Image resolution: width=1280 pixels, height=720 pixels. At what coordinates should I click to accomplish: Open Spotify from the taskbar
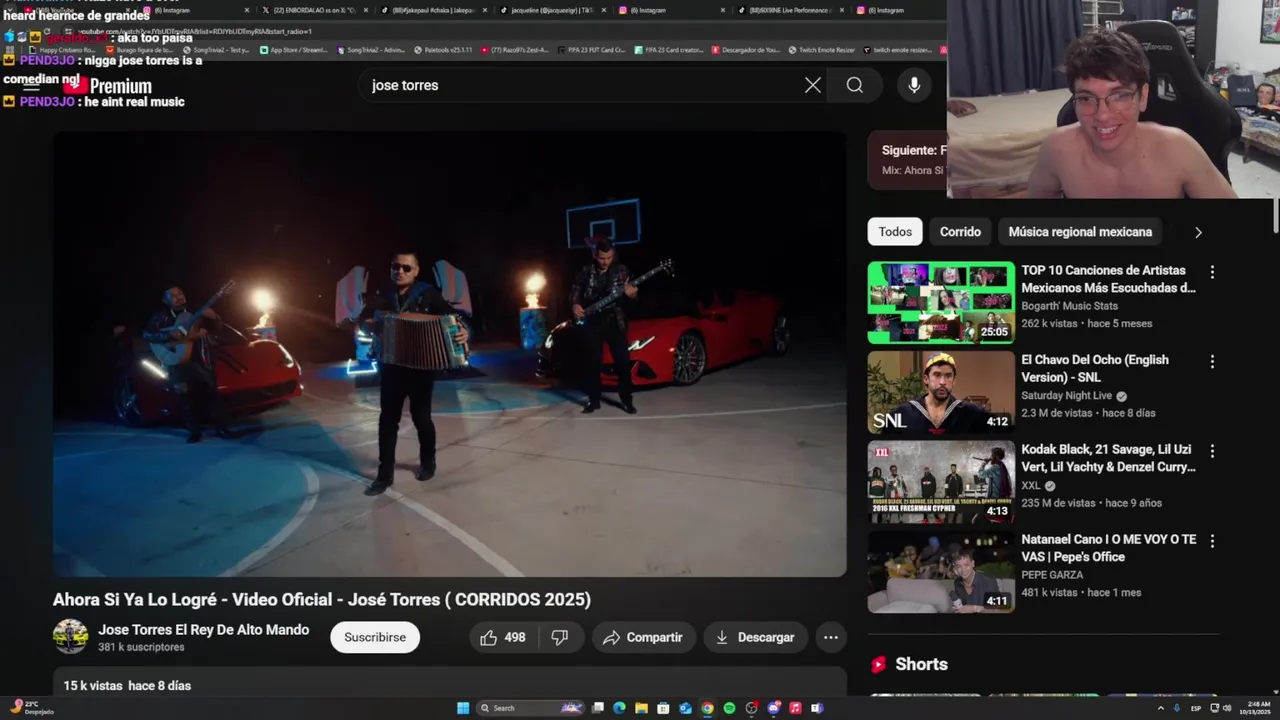click(729, 708)
